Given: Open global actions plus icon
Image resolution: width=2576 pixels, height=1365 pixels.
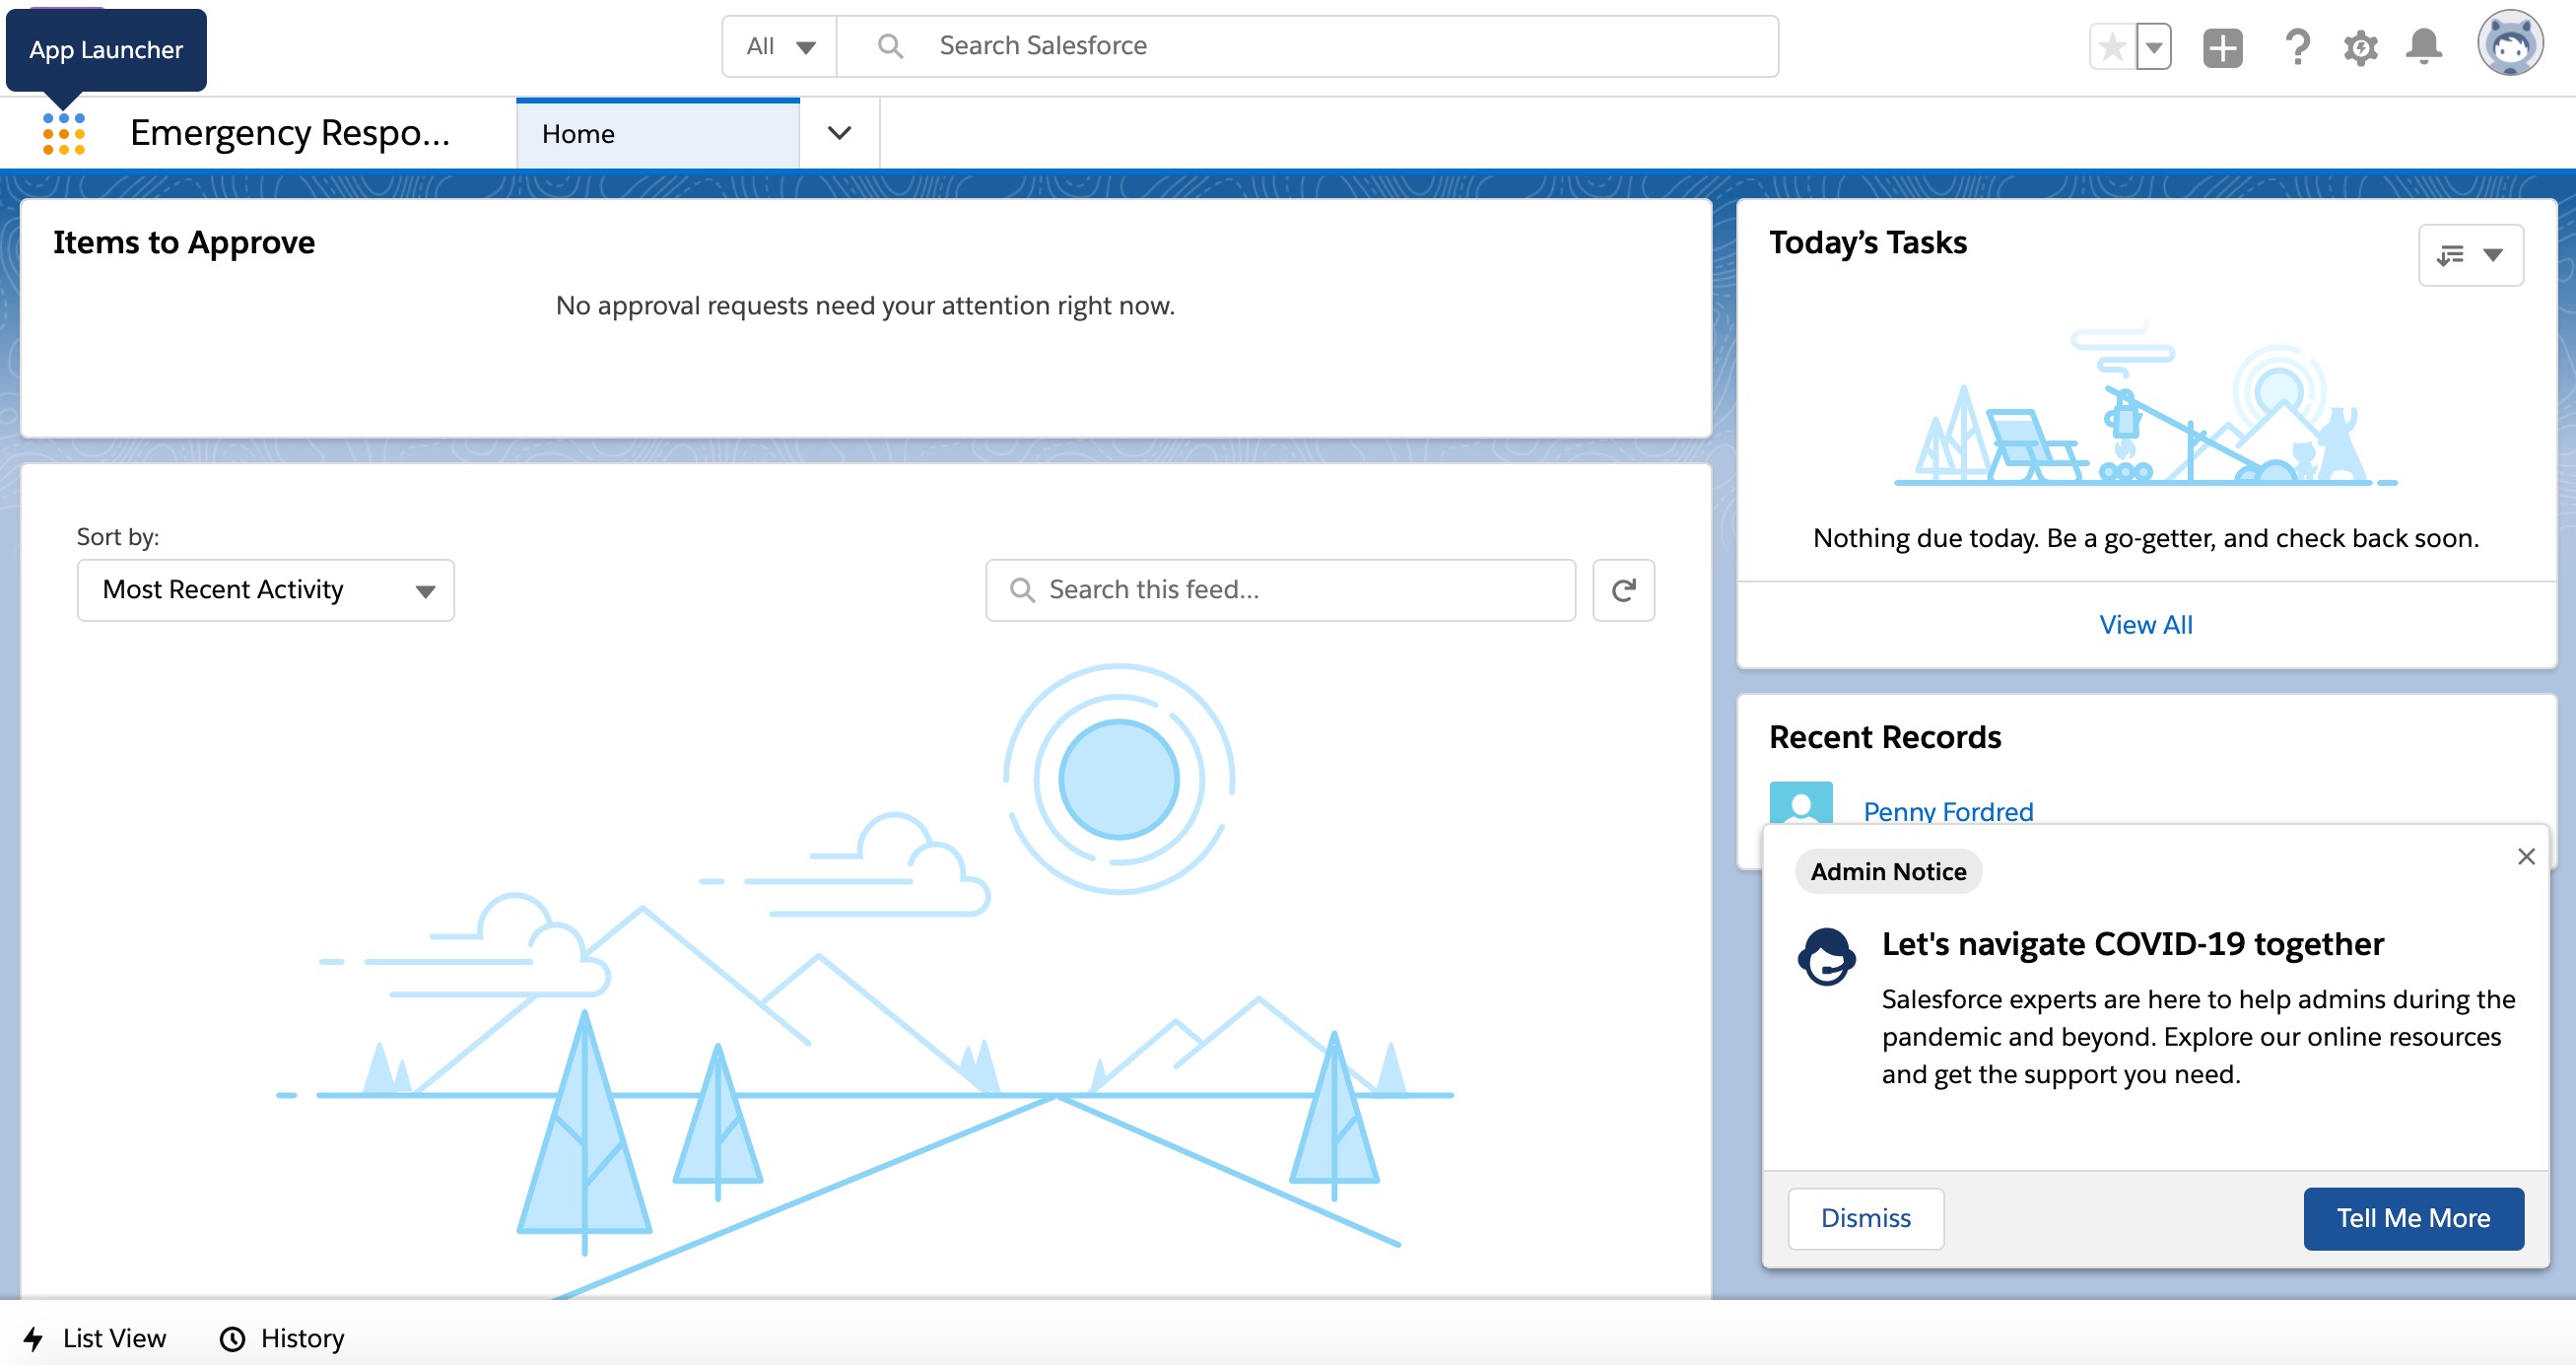Looking at the screenshot, I should coord(2222,47).
